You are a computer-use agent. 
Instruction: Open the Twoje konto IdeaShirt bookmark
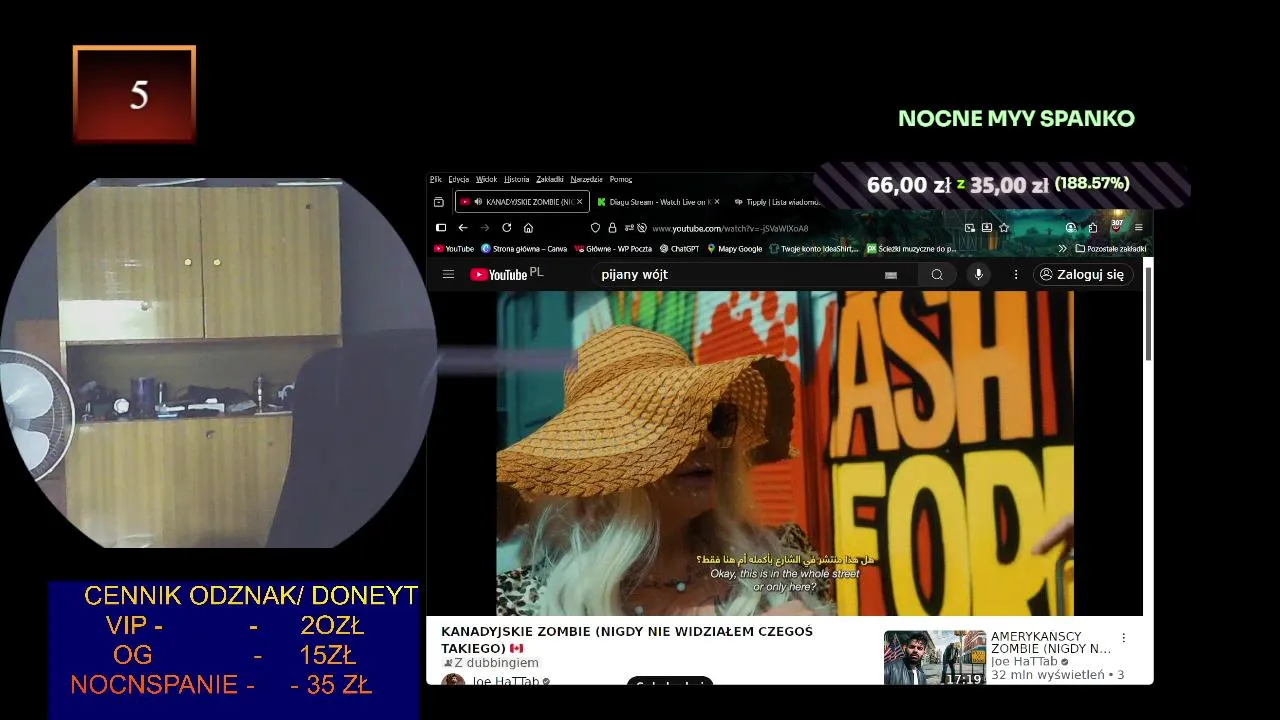click(x=814, y=249)
